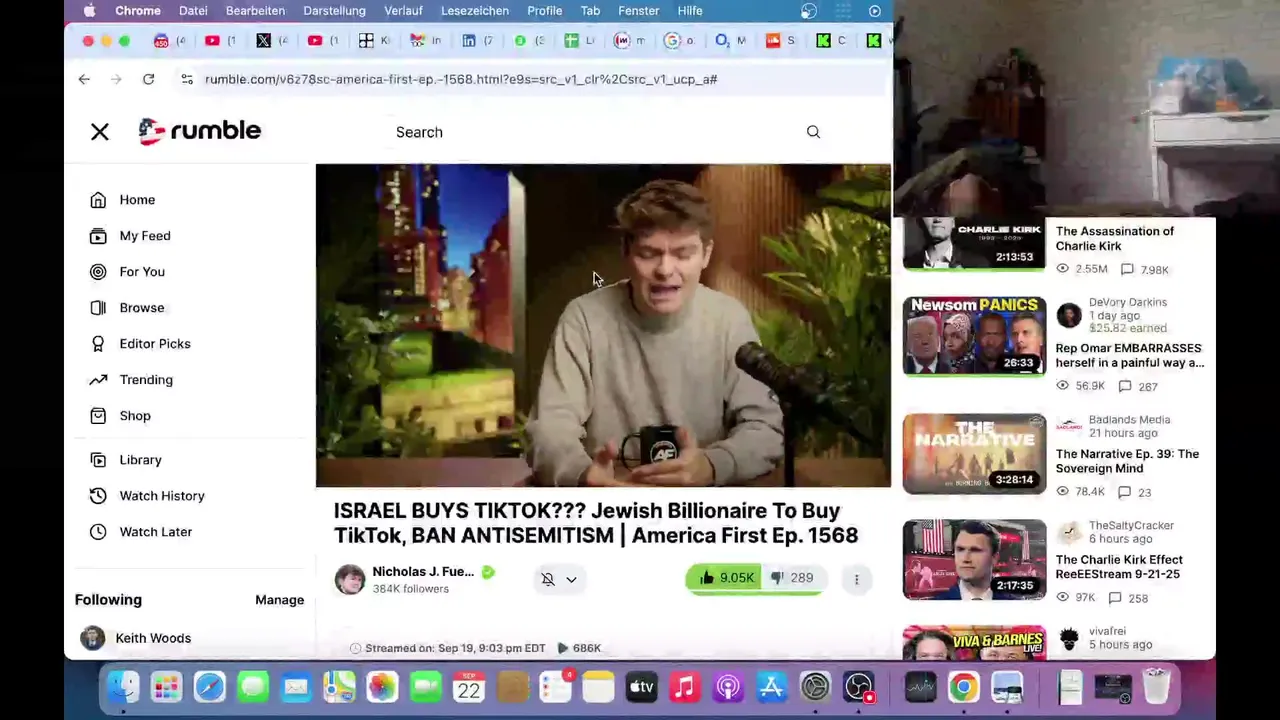Close the Rumble sidebar with the X icon
The height and width of the screenshot is (720, 1280).
tap(100, 131)
